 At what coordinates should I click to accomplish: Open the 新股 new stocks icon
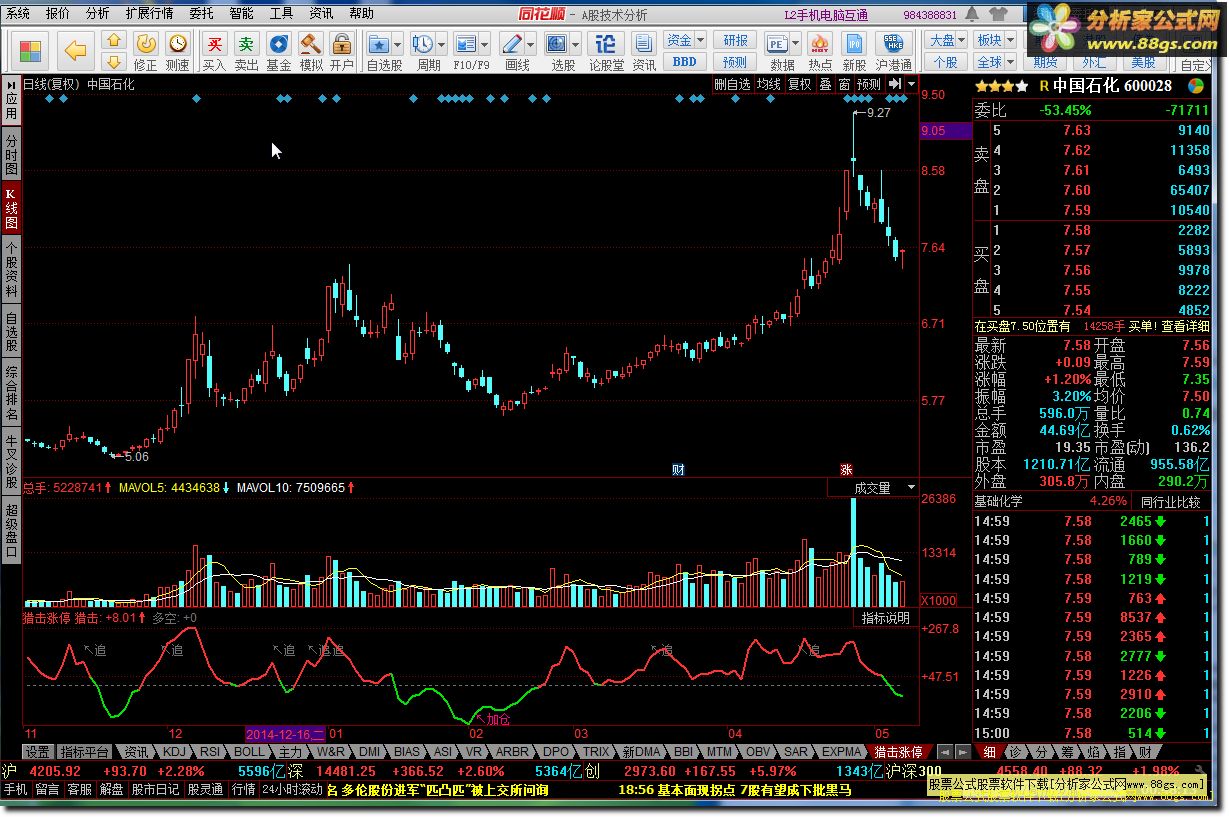(x=854, y=51)
